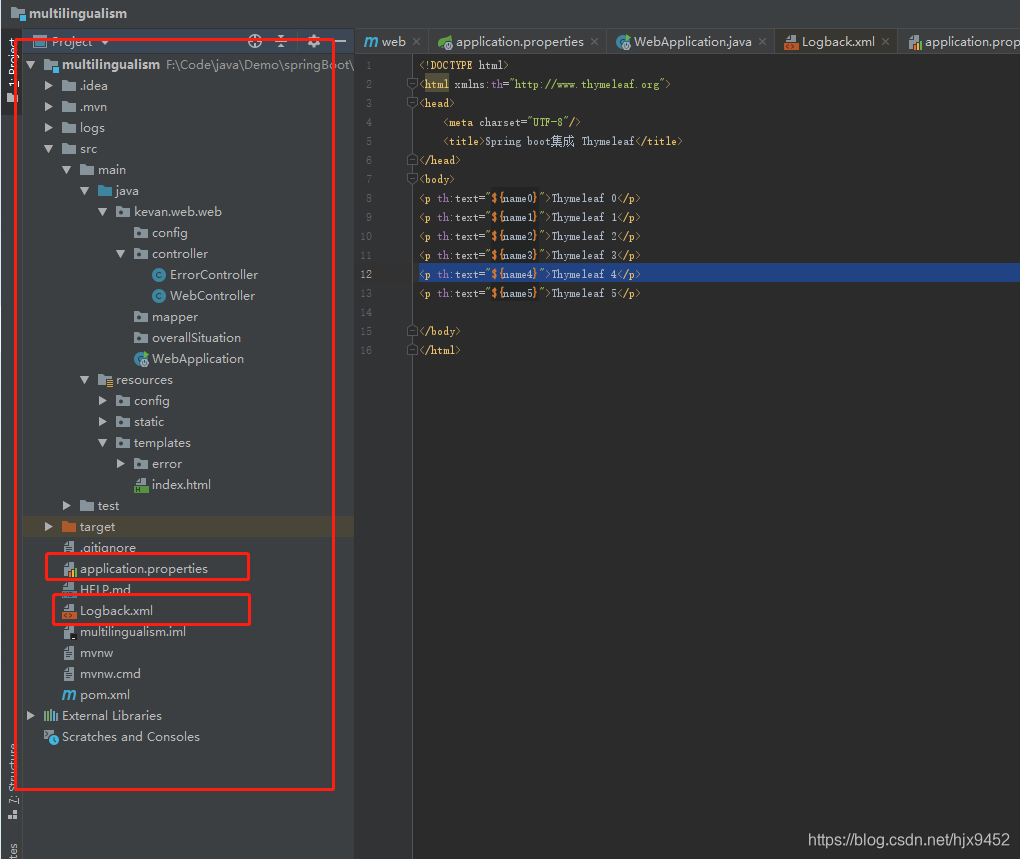Click the fold end marker at line 15

click(x=412, y=331)
